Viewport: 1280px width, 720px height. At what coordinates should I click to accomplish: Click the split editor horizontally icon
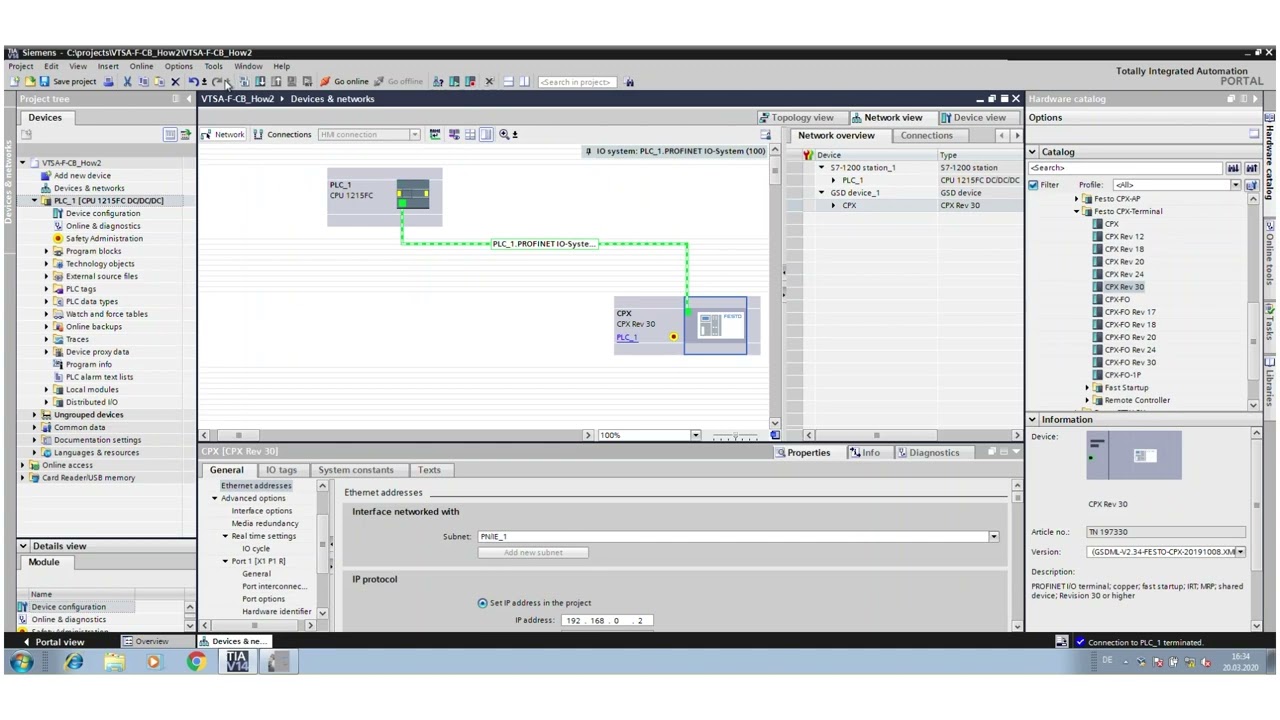508,82
